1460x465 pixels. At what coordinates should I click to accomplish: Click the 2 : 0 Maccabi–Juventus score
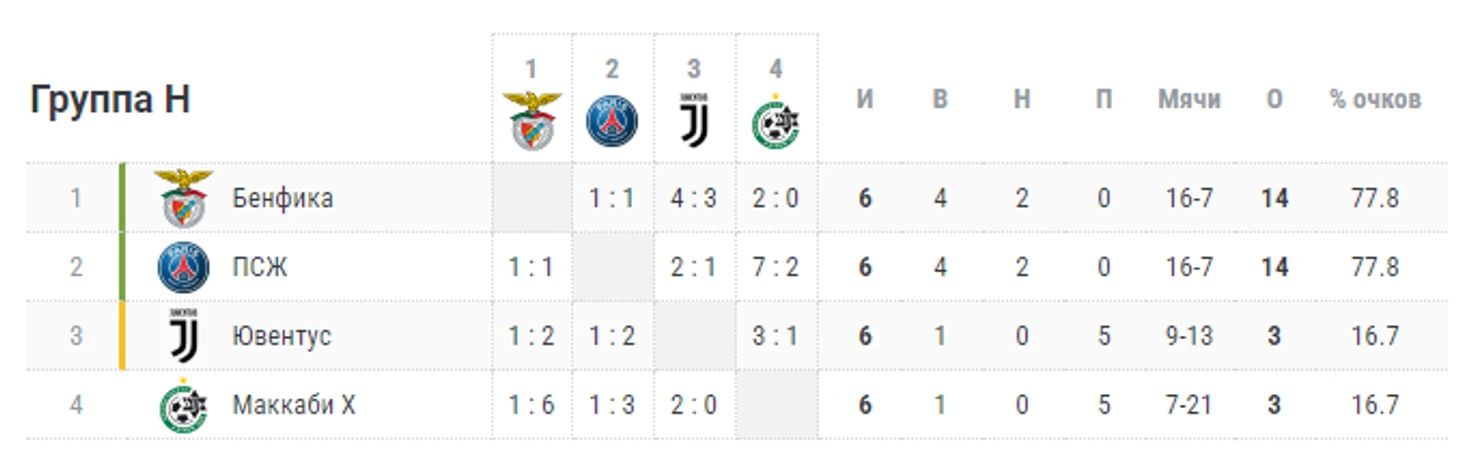[x=694, y=405]
